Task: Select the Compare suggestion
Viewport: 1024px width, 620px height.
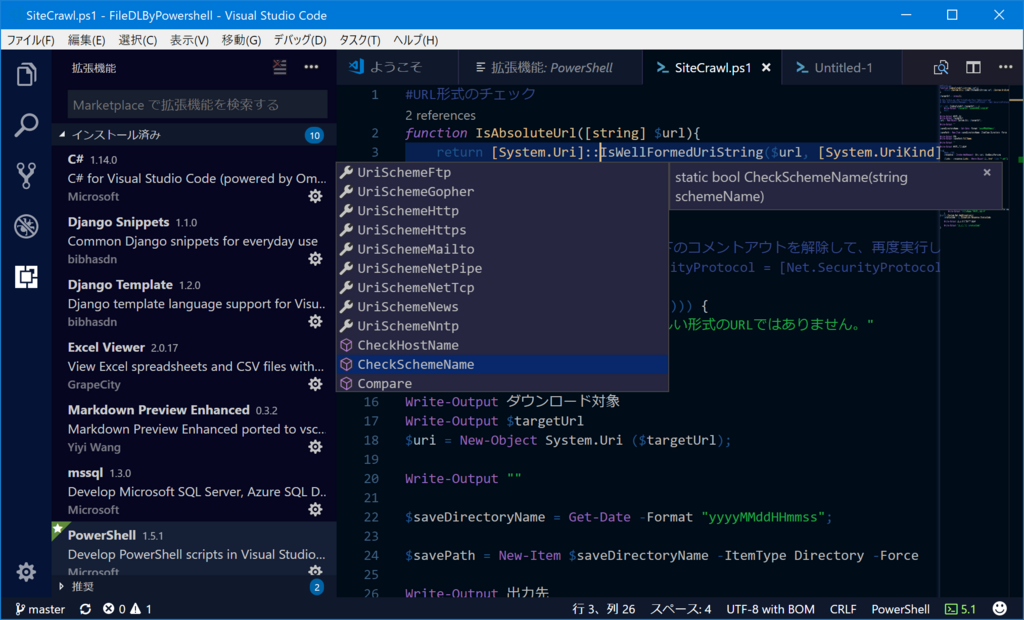Action: pyautogui.click(x=502, y=383)
